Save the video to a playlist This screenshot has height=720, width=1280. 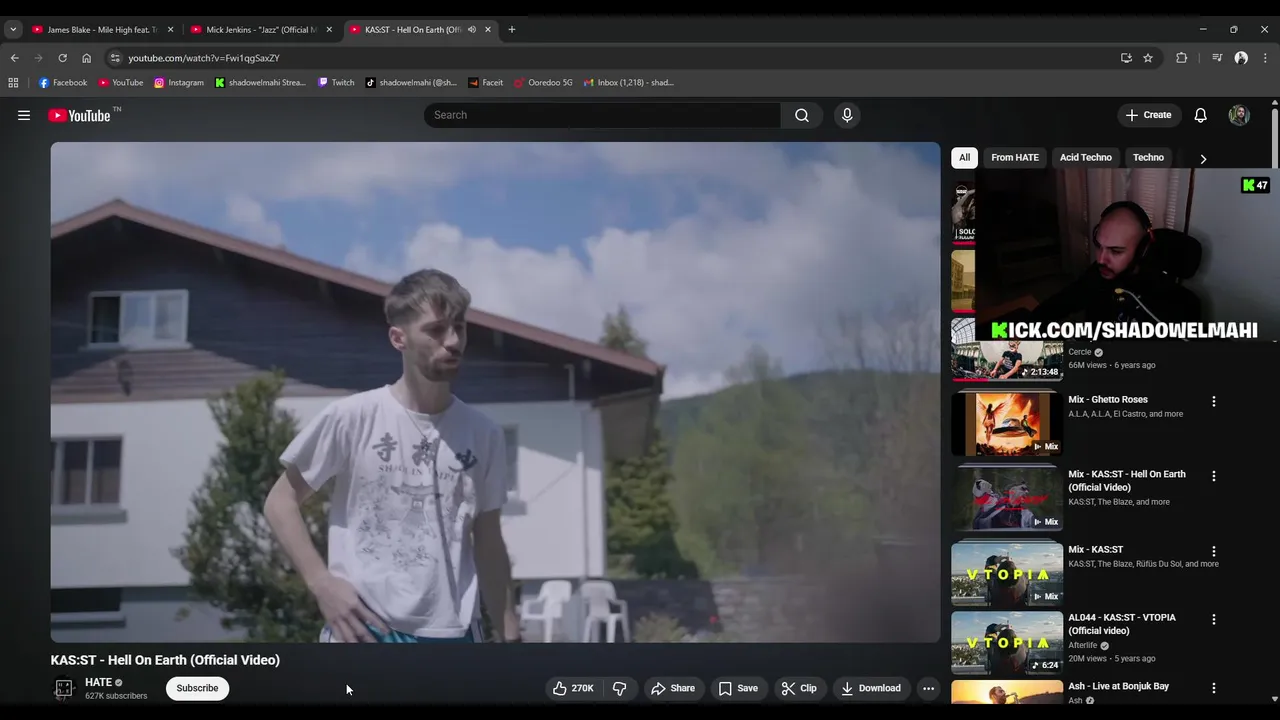(738, 688)
